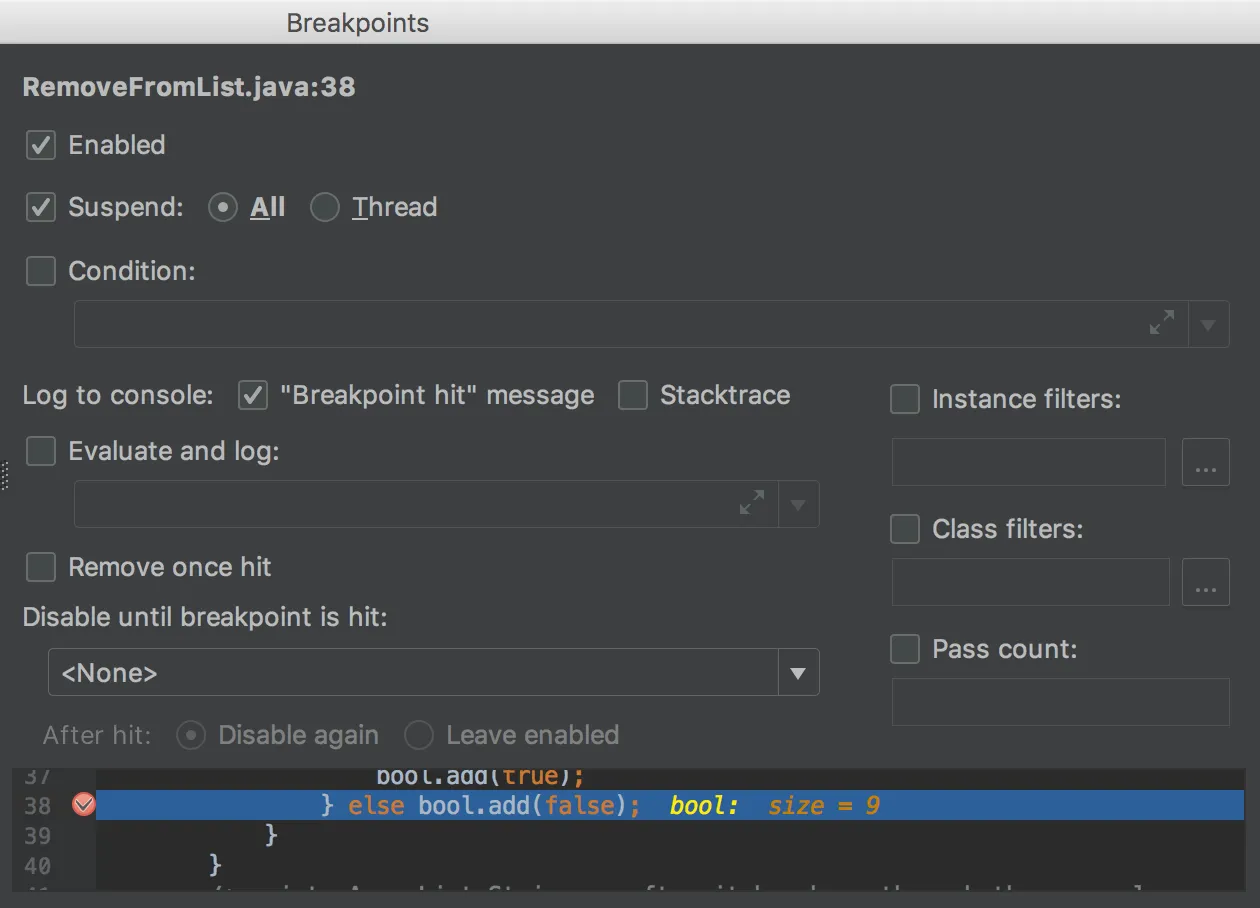Disable the Enabled checkbox

pos(41,146)
